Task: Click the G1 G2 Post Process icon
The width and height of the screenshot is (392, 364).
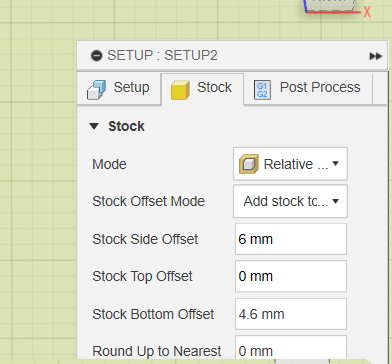Action: tap(262, 90)
